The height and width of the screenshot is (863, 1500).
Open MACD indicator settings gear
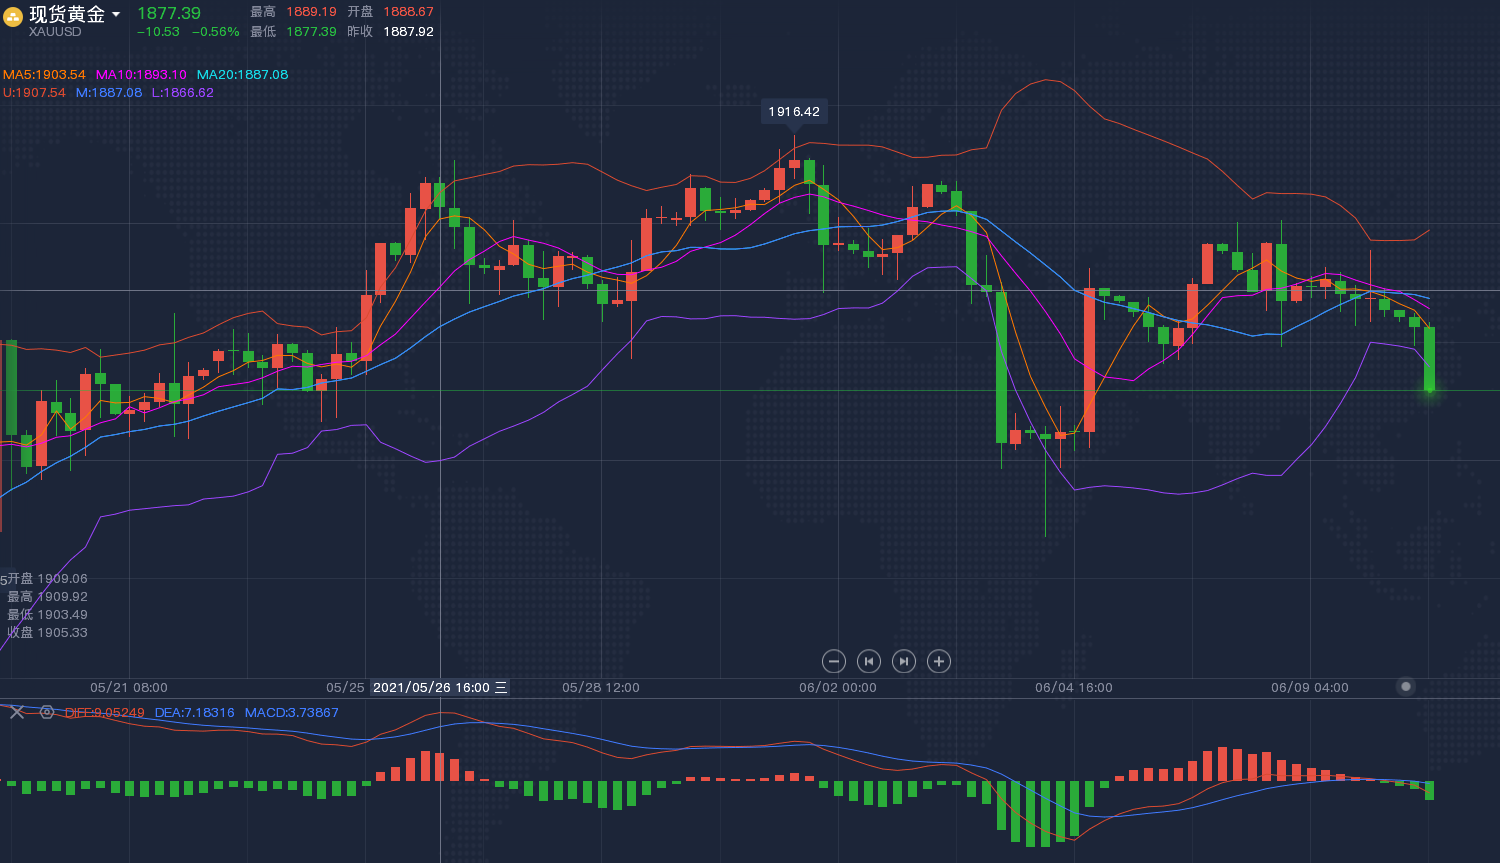pos(46,712)
